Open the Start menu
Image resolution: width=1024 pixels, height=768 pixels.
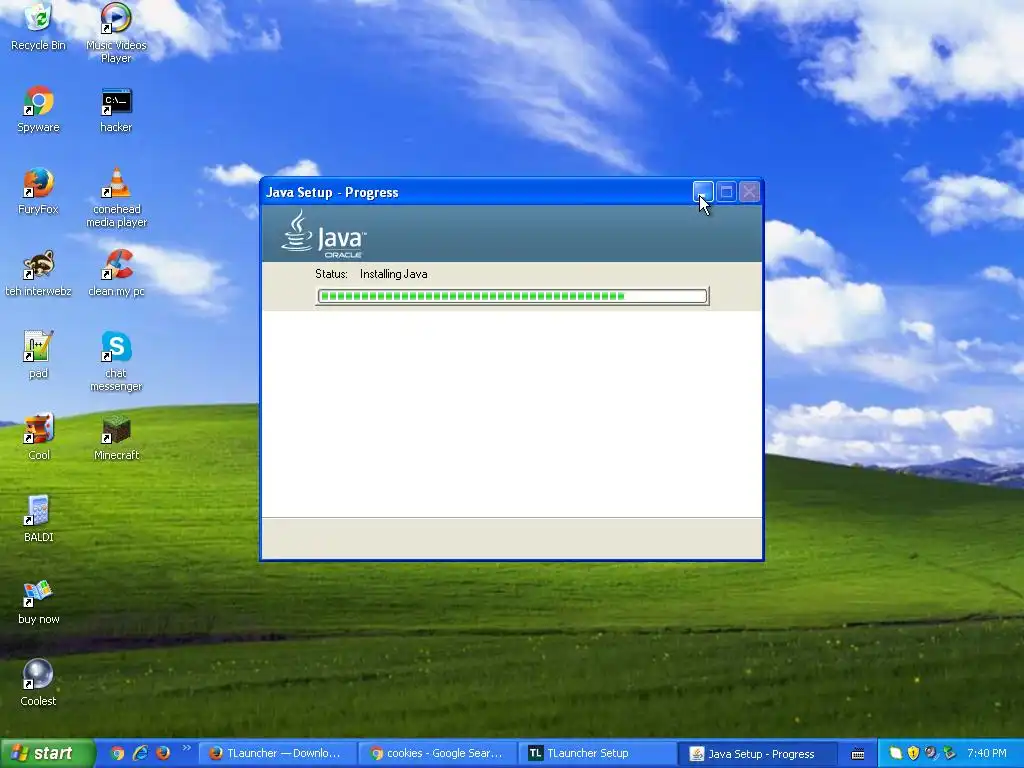[x=47, y=753]
